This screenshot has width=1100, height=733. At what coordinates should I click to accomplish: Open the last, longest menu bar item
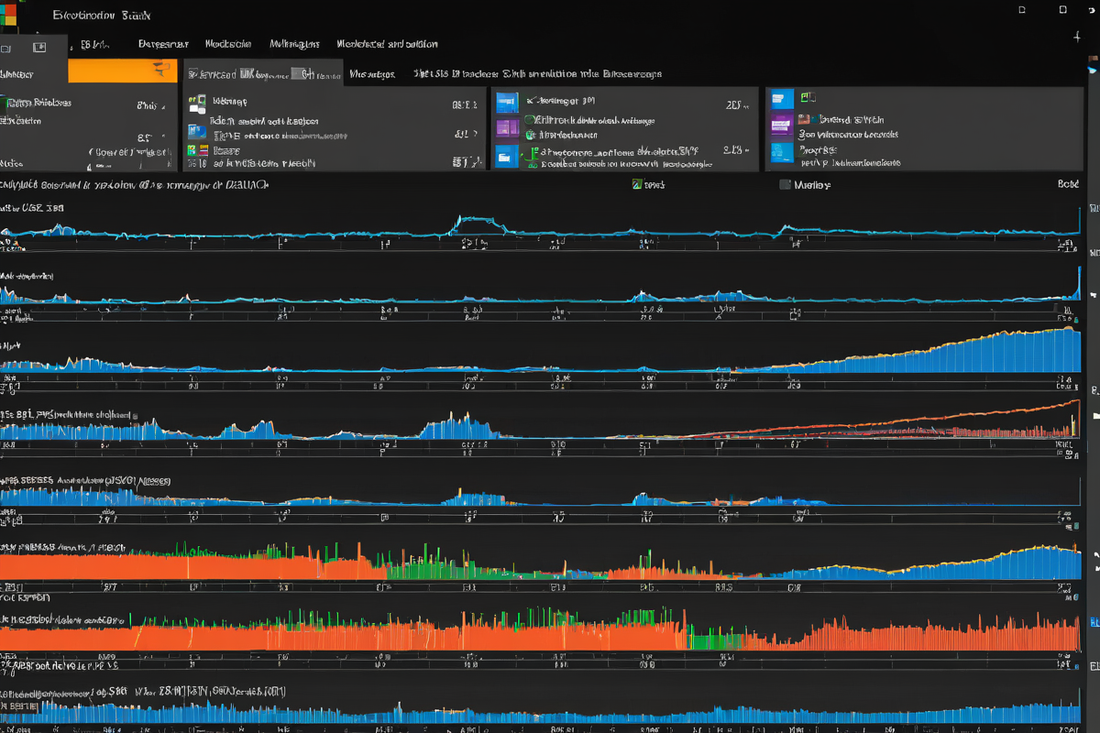coord(387,43)
